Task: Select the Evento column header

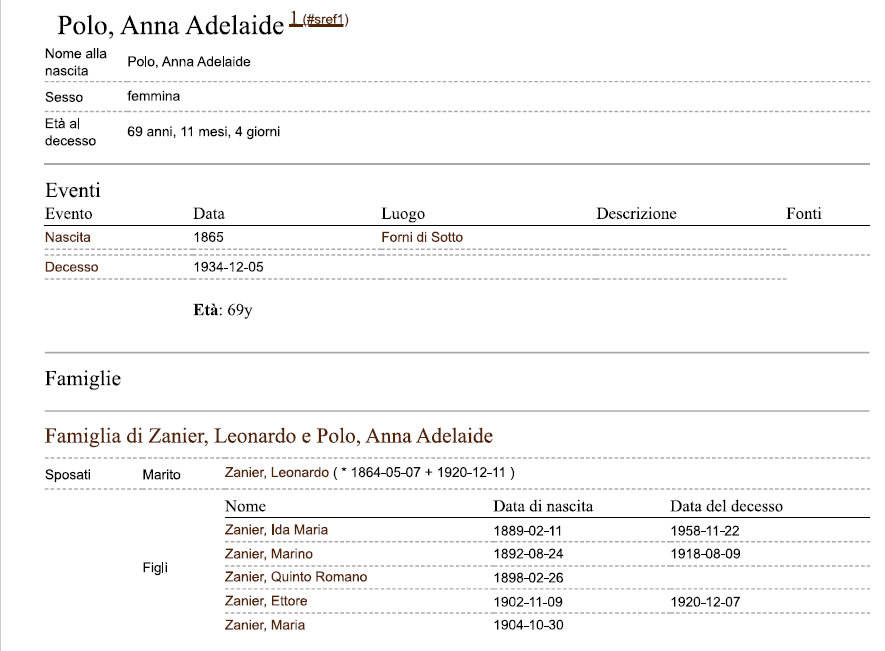Action: [x=68, y=213]
